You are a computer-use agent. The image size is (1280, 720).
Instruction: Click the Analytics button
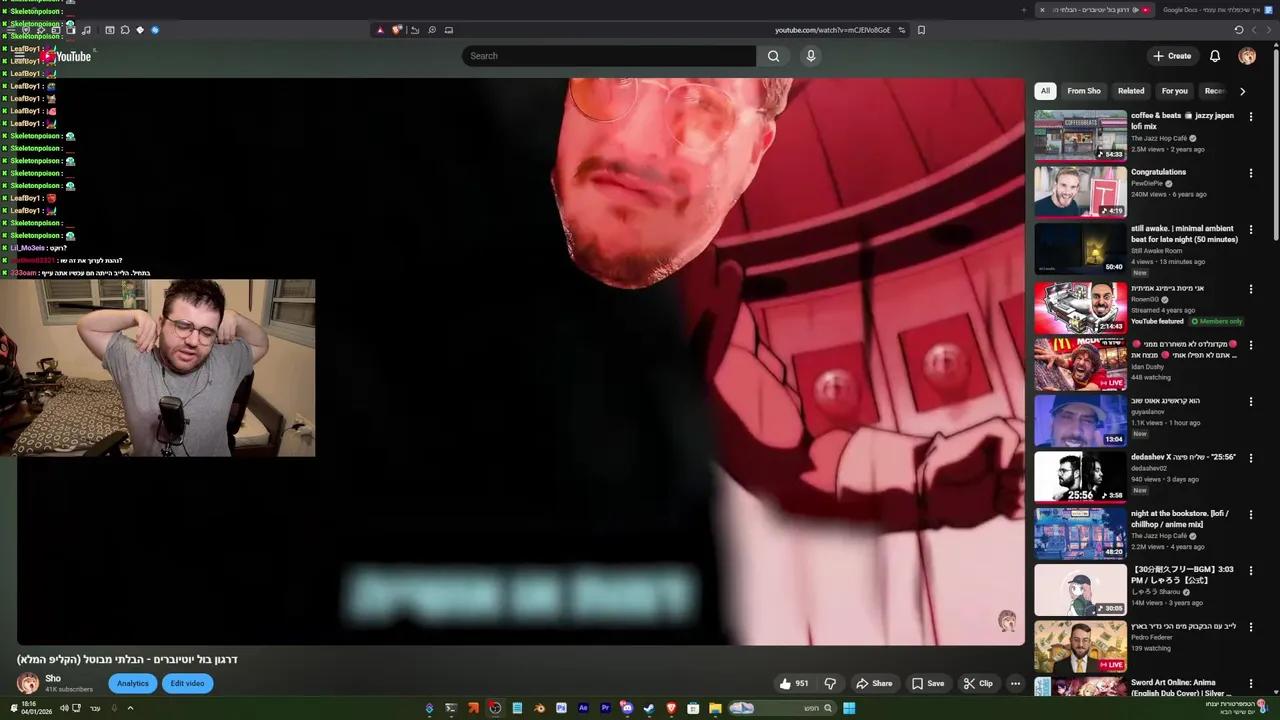coord(132,684)
